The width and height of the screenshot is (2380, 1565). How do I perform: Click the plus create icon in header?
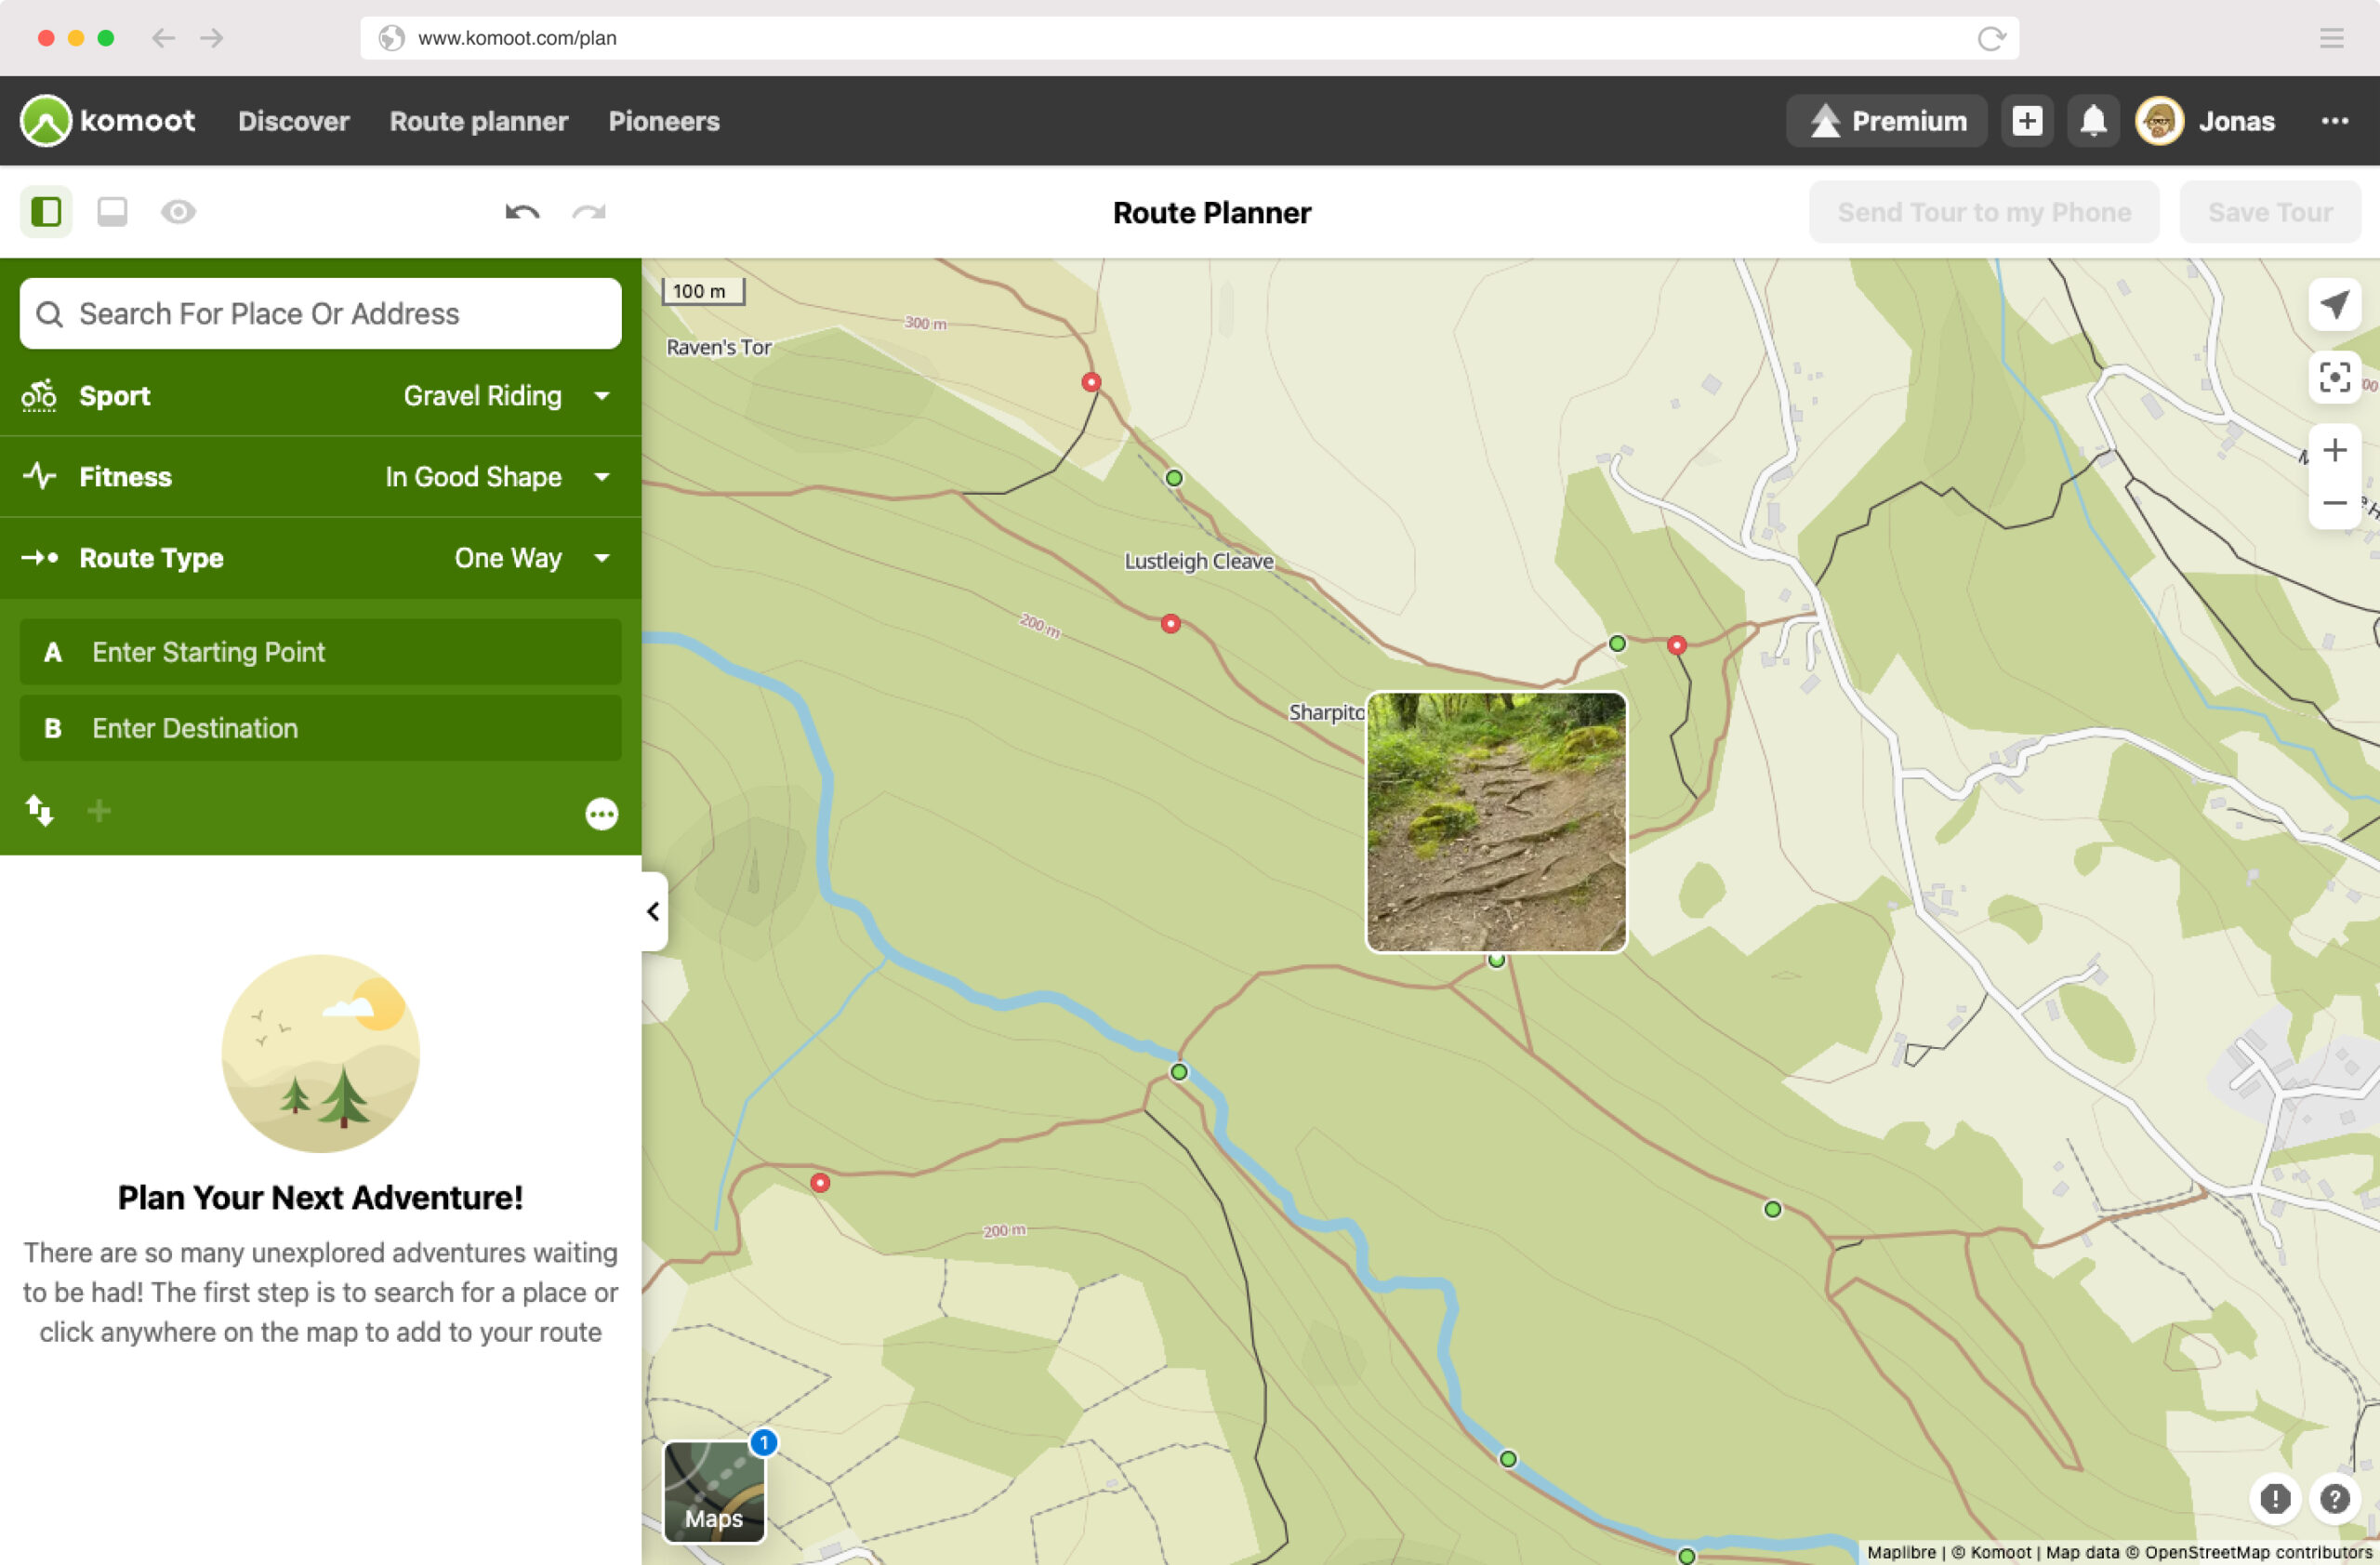coord(2026,121)
